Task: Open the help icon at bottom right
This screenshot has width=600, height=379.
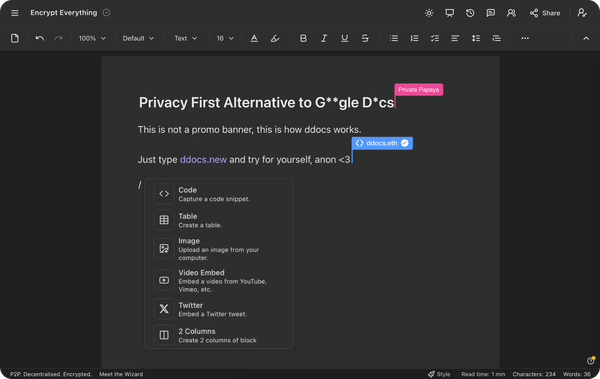Action: [x=590, y=360]
